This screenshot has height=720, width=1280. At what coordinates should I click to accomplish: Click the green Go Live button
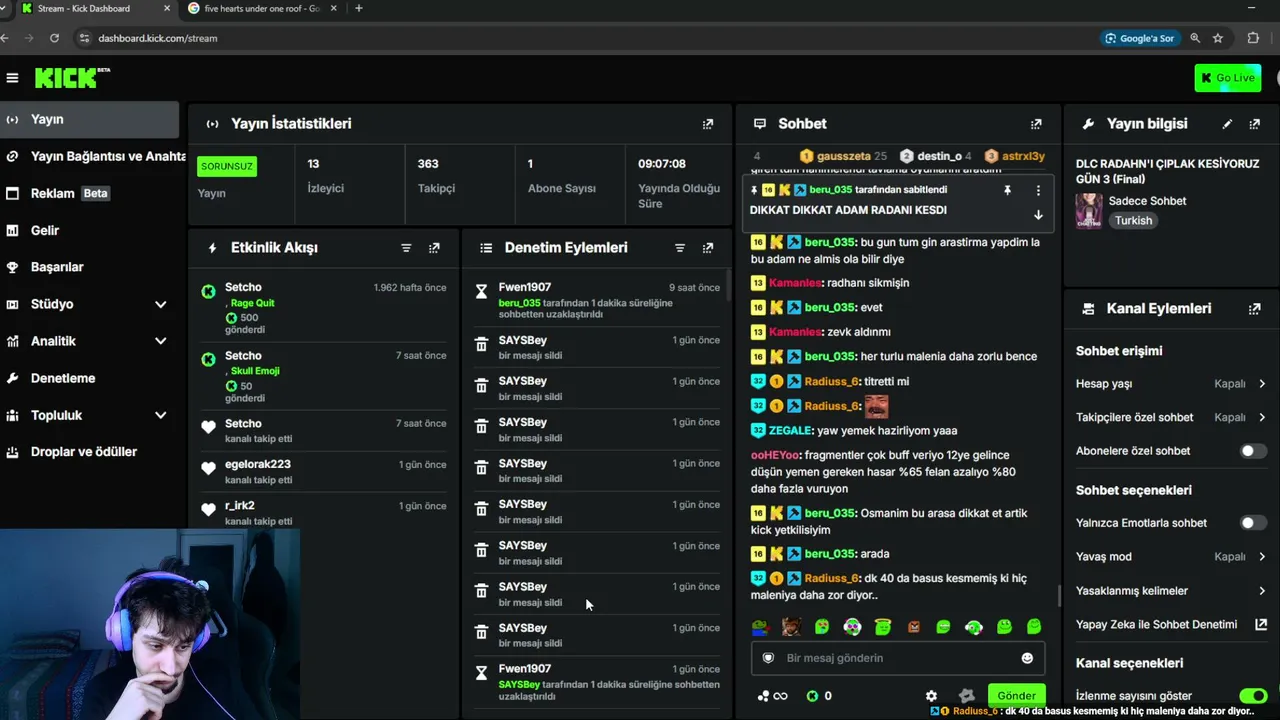pos(1228,78)
